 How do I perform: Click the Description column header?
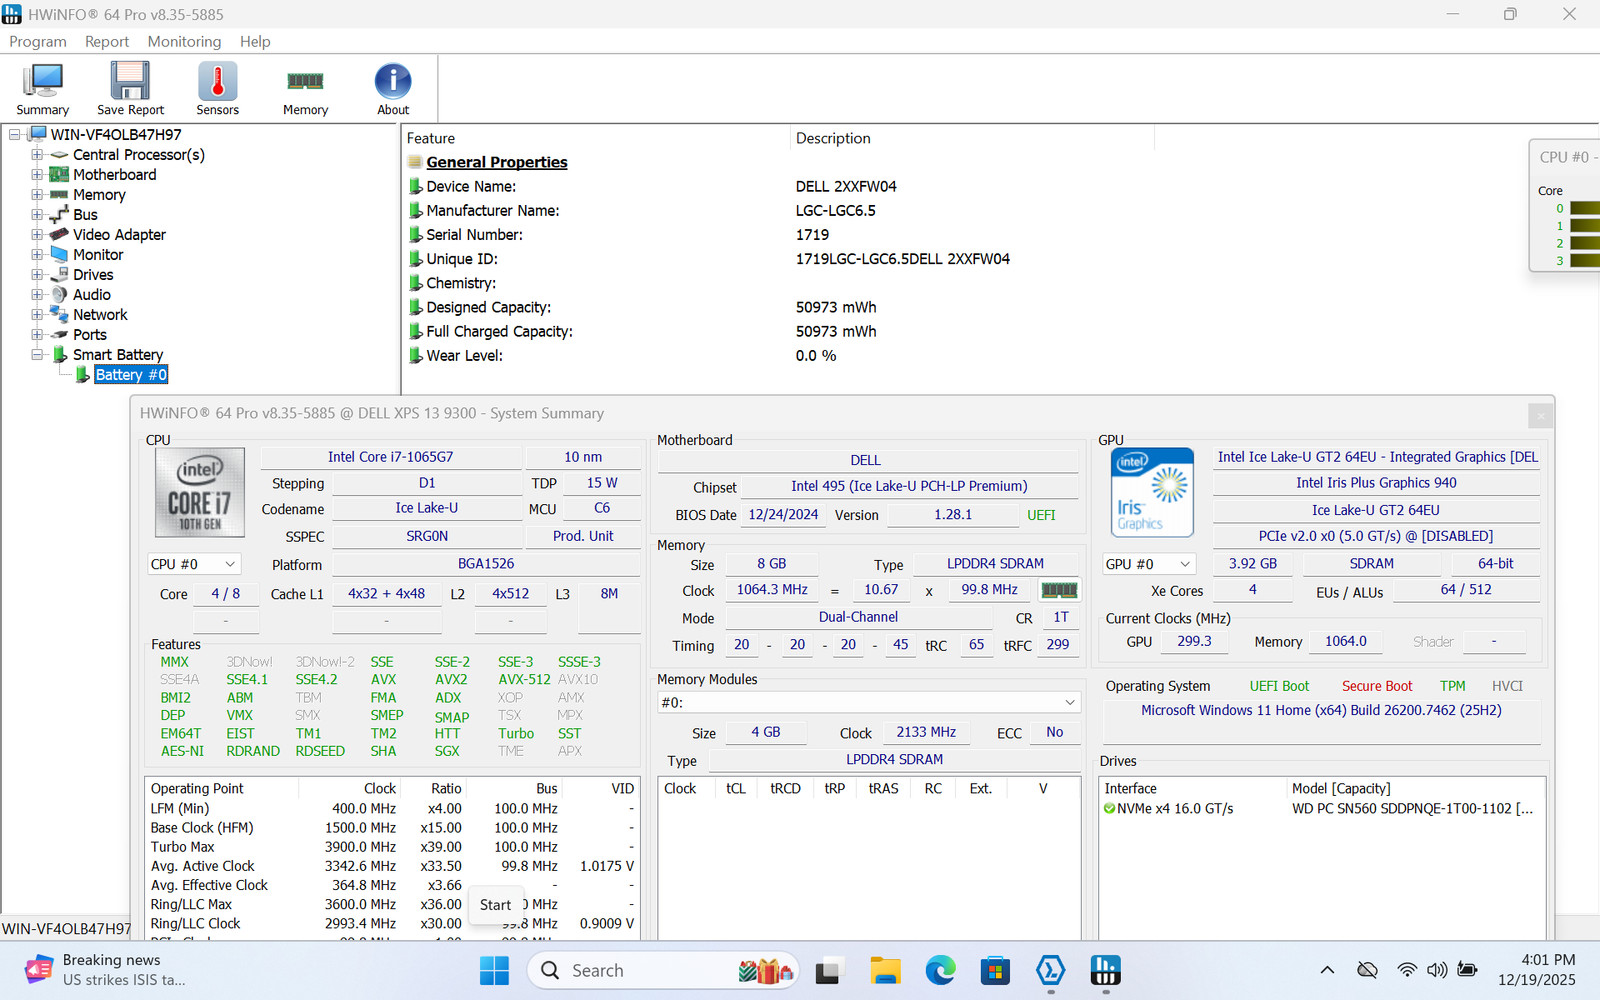(x=833, y=138)
